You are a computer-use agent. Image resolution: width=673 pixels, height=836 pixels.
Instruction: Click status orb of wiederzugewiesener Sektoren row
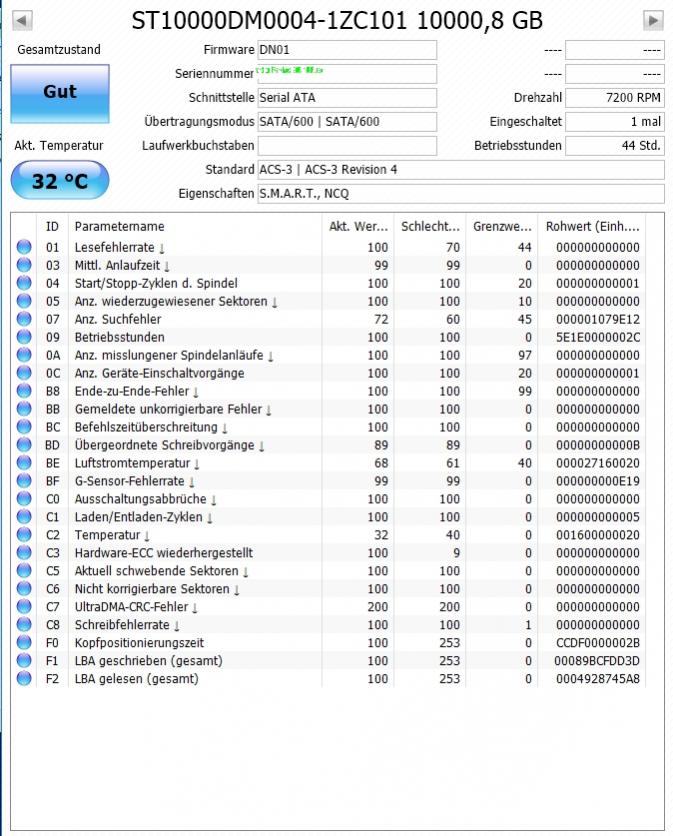click(24, 301)
